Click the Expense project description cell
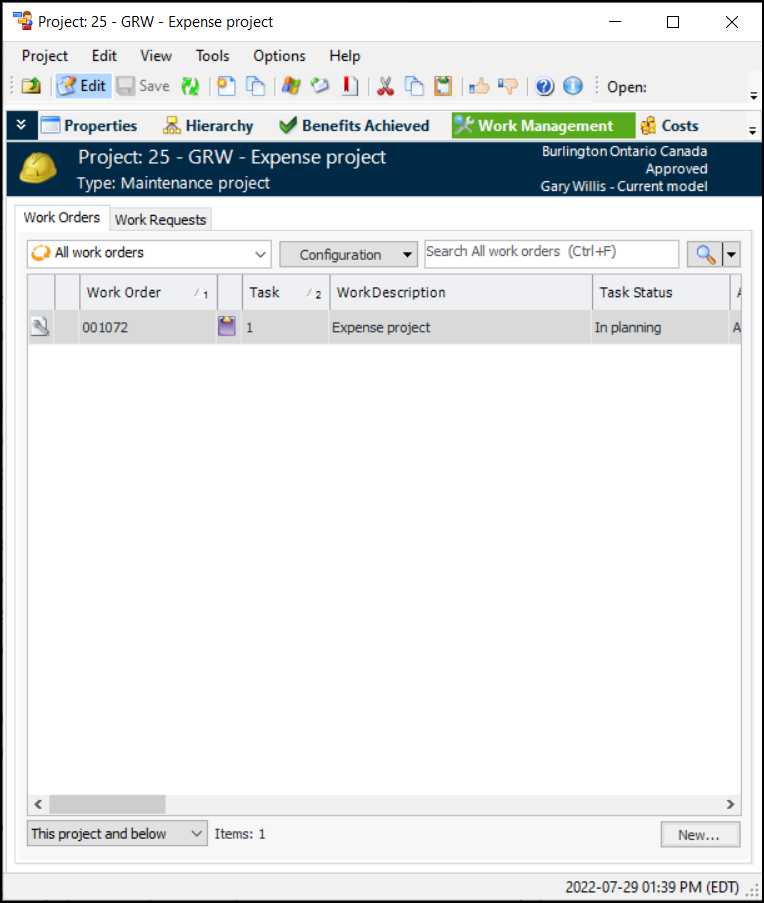The width and height of the screenshot is (764, 903). (x=460, y=328)
